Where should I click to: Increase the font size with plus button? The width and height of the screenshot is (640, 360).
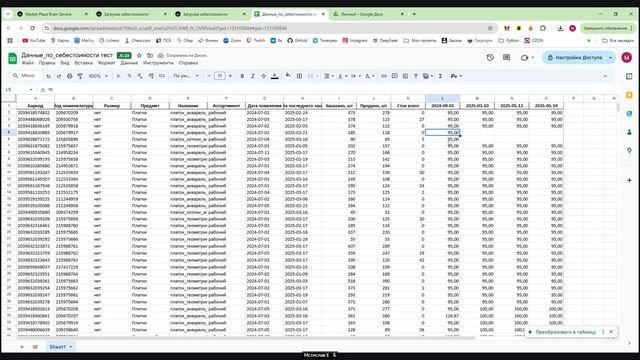pos(230,76)
